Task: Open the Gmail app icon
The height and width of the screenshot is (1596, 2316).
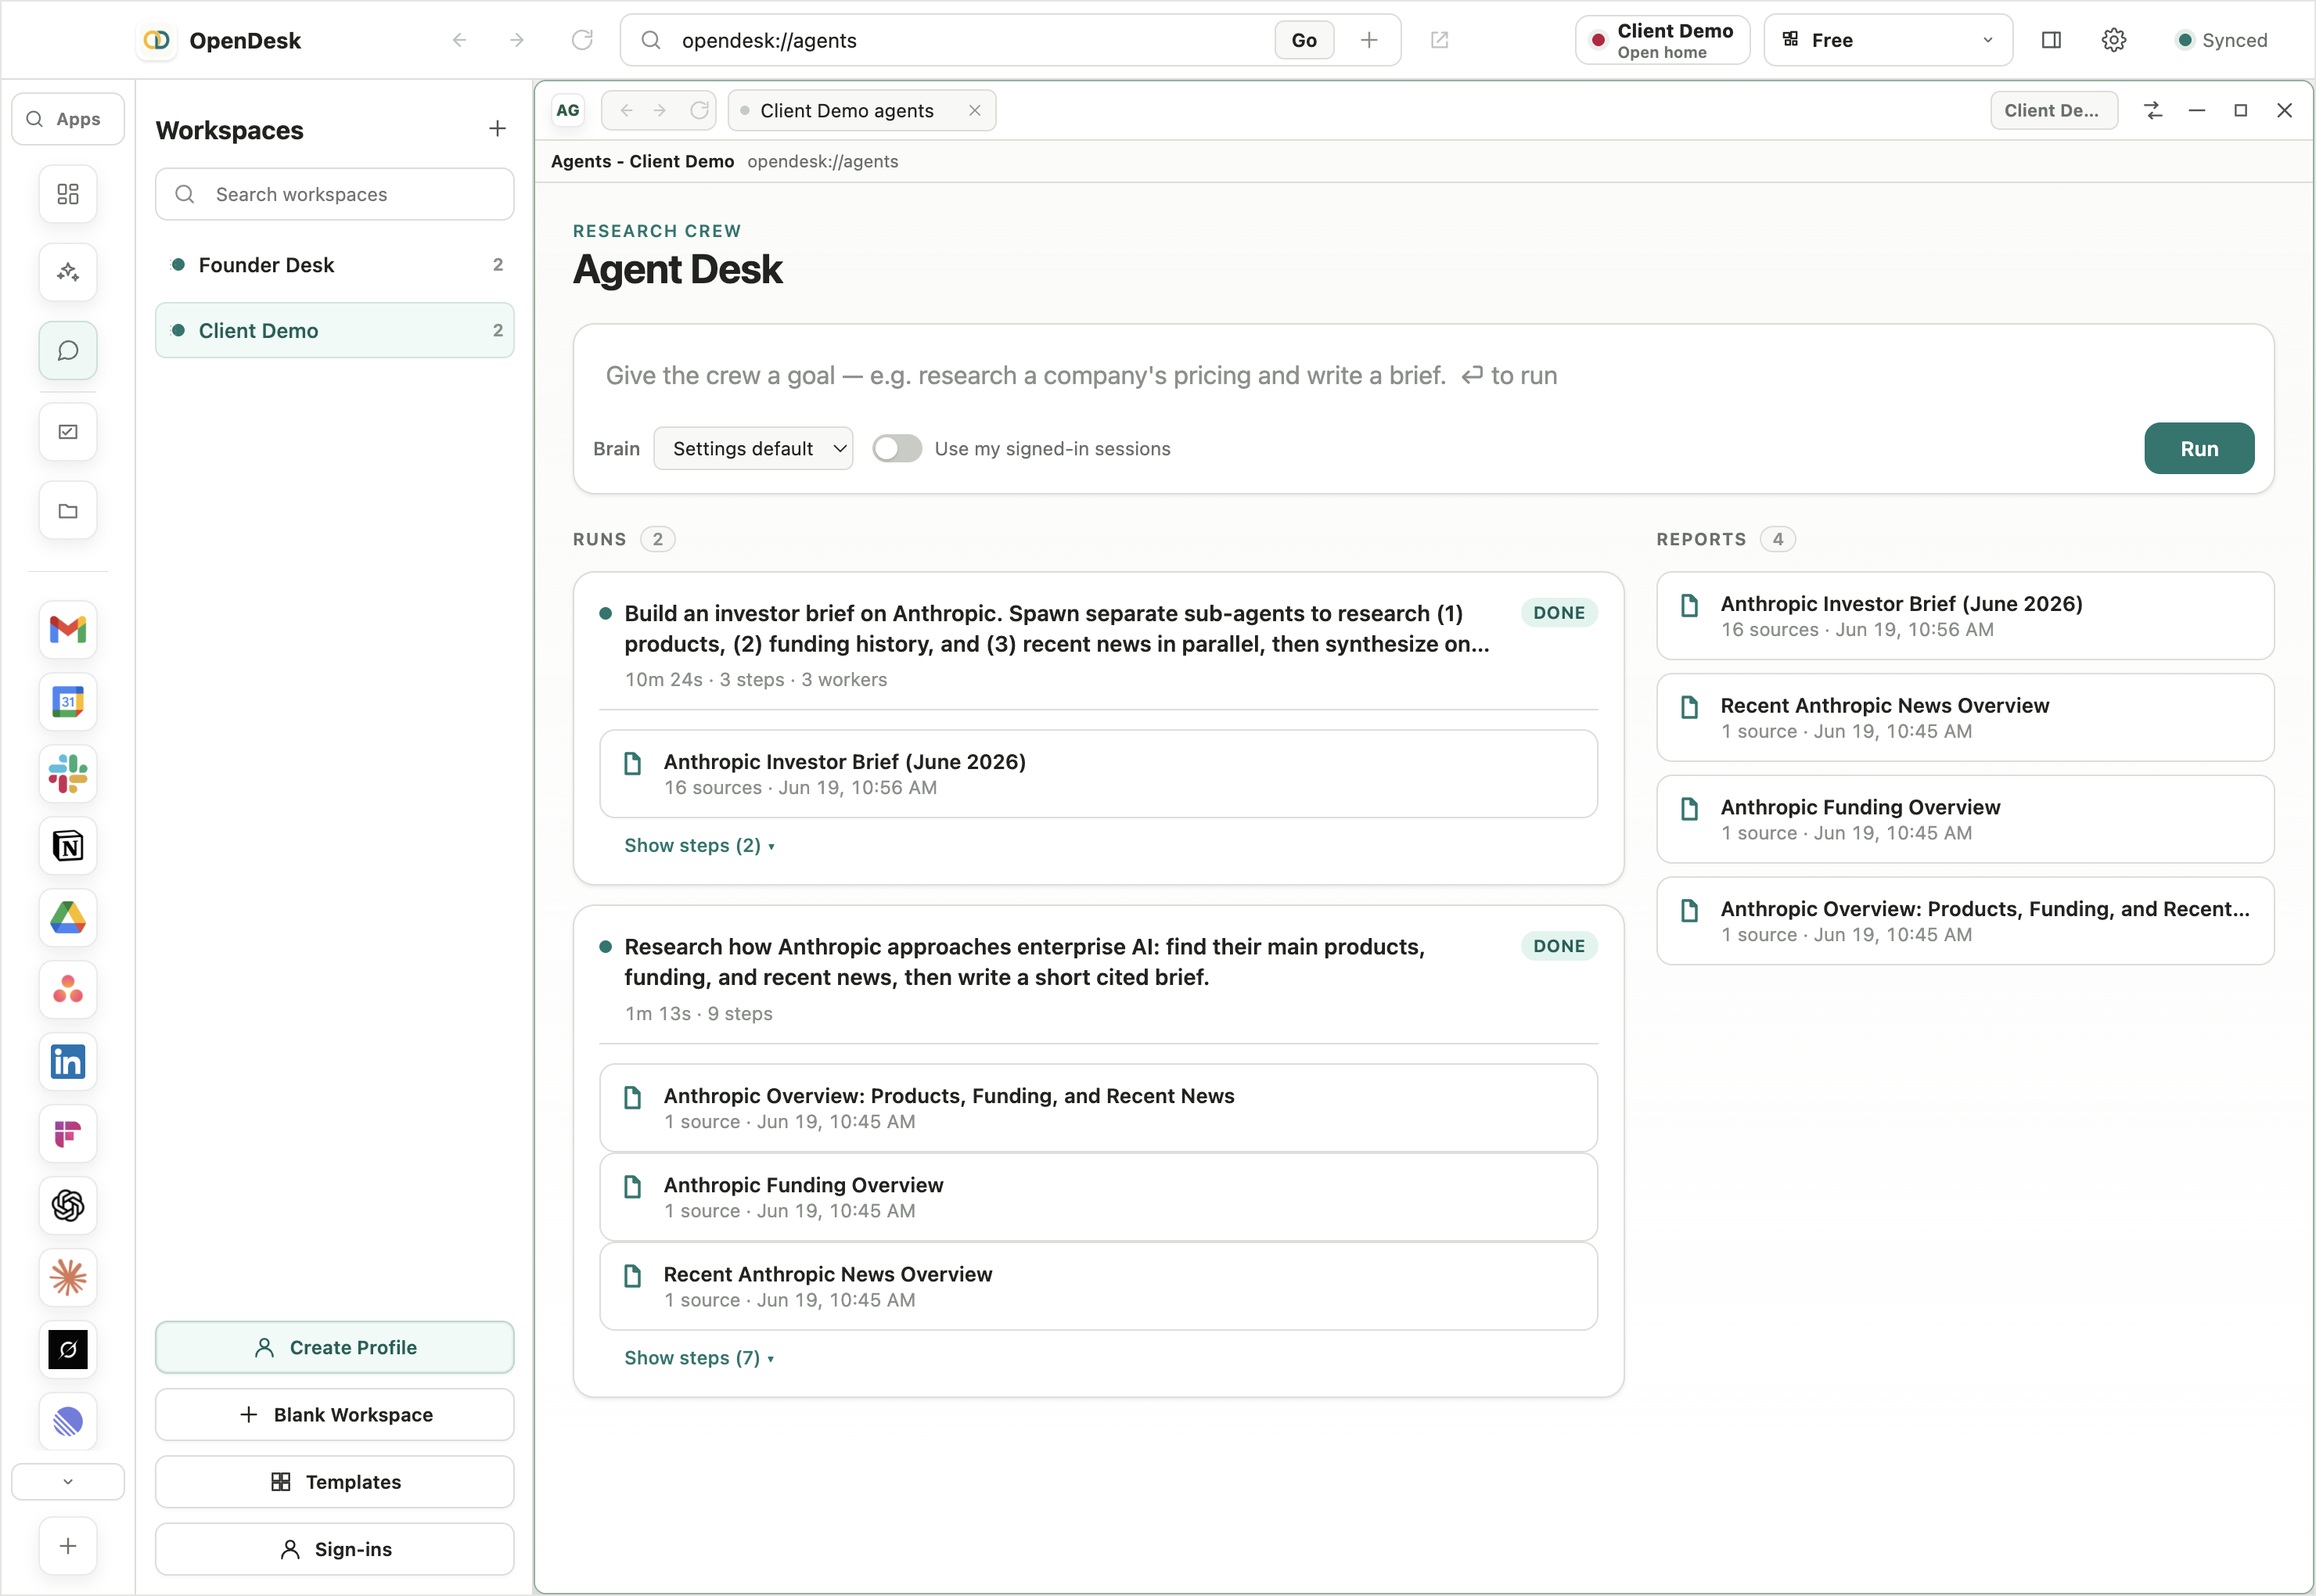Action: click(68, 629)
